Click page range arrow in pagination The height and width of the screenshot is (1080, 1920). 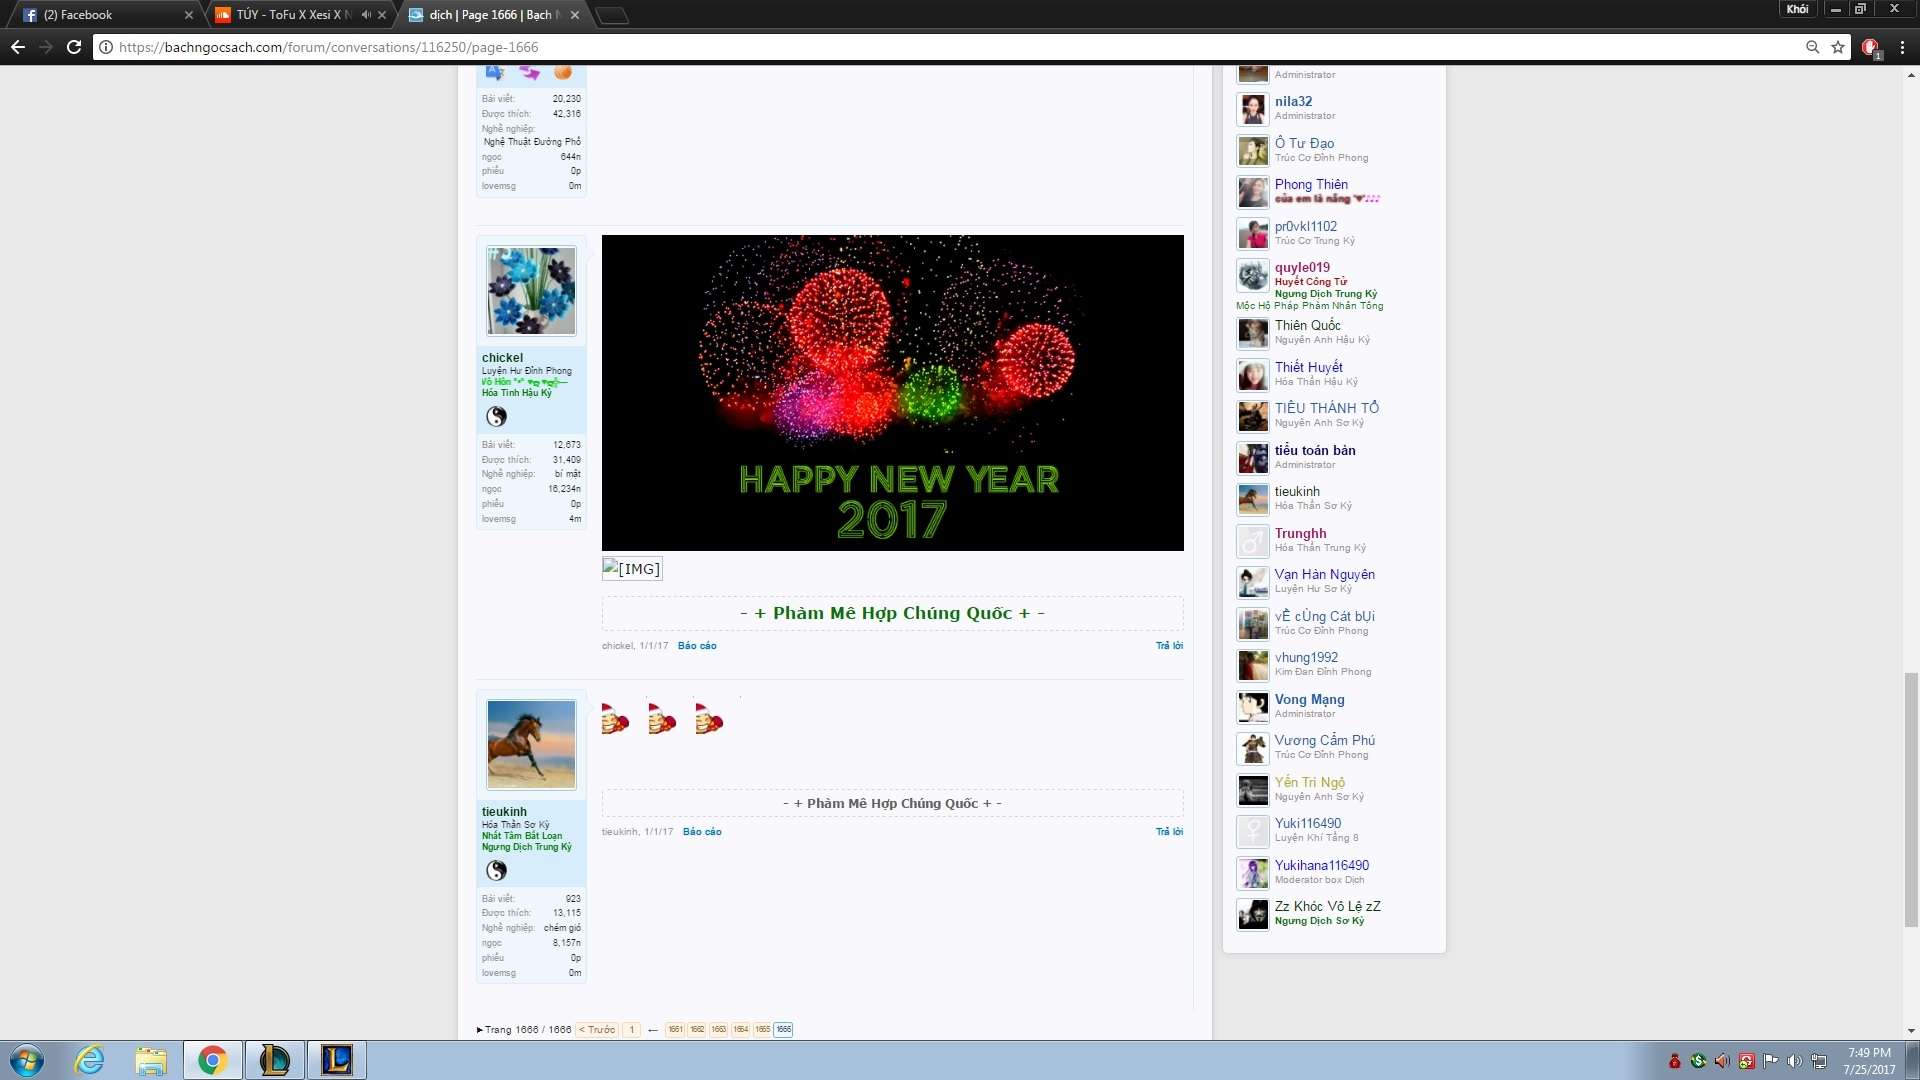(x=652, y=1030)
